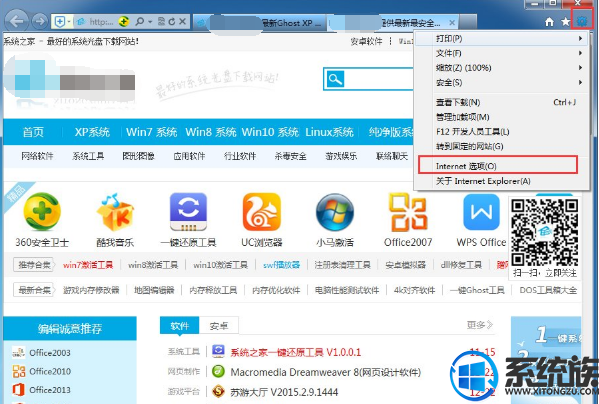Expand the 文件(F) submenu
The height and width of the screenshot is (404, 599).
click(501, 53)
